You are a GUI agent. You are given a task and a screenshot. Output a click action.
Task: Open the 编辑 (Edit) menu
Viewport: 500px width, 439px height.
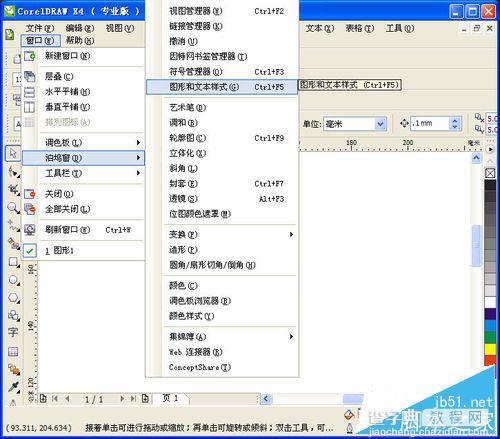(x=80, y=28)
